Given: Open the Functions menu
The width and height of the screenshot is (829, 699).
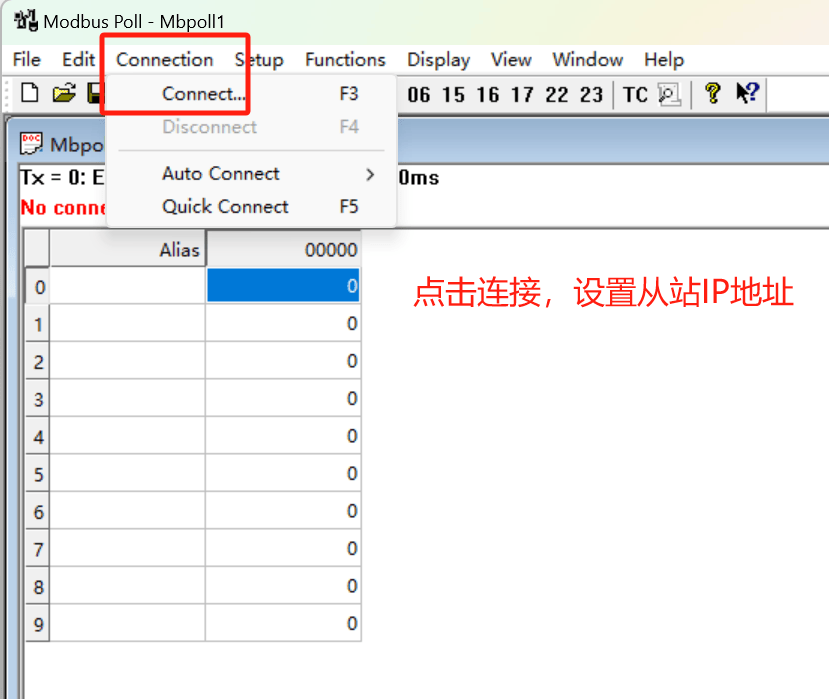Looking at the screenshot, I should pyautogui.click(x=345, y=60).
